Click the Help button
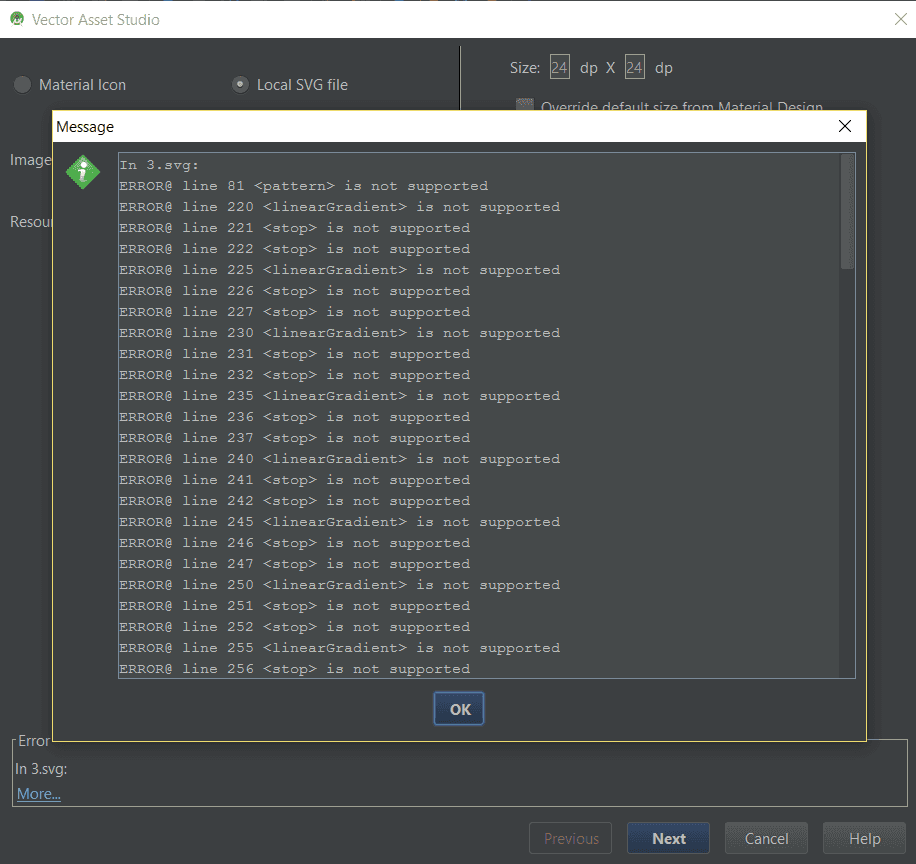This screenshot has width=916, height=864. click(863, 838)
